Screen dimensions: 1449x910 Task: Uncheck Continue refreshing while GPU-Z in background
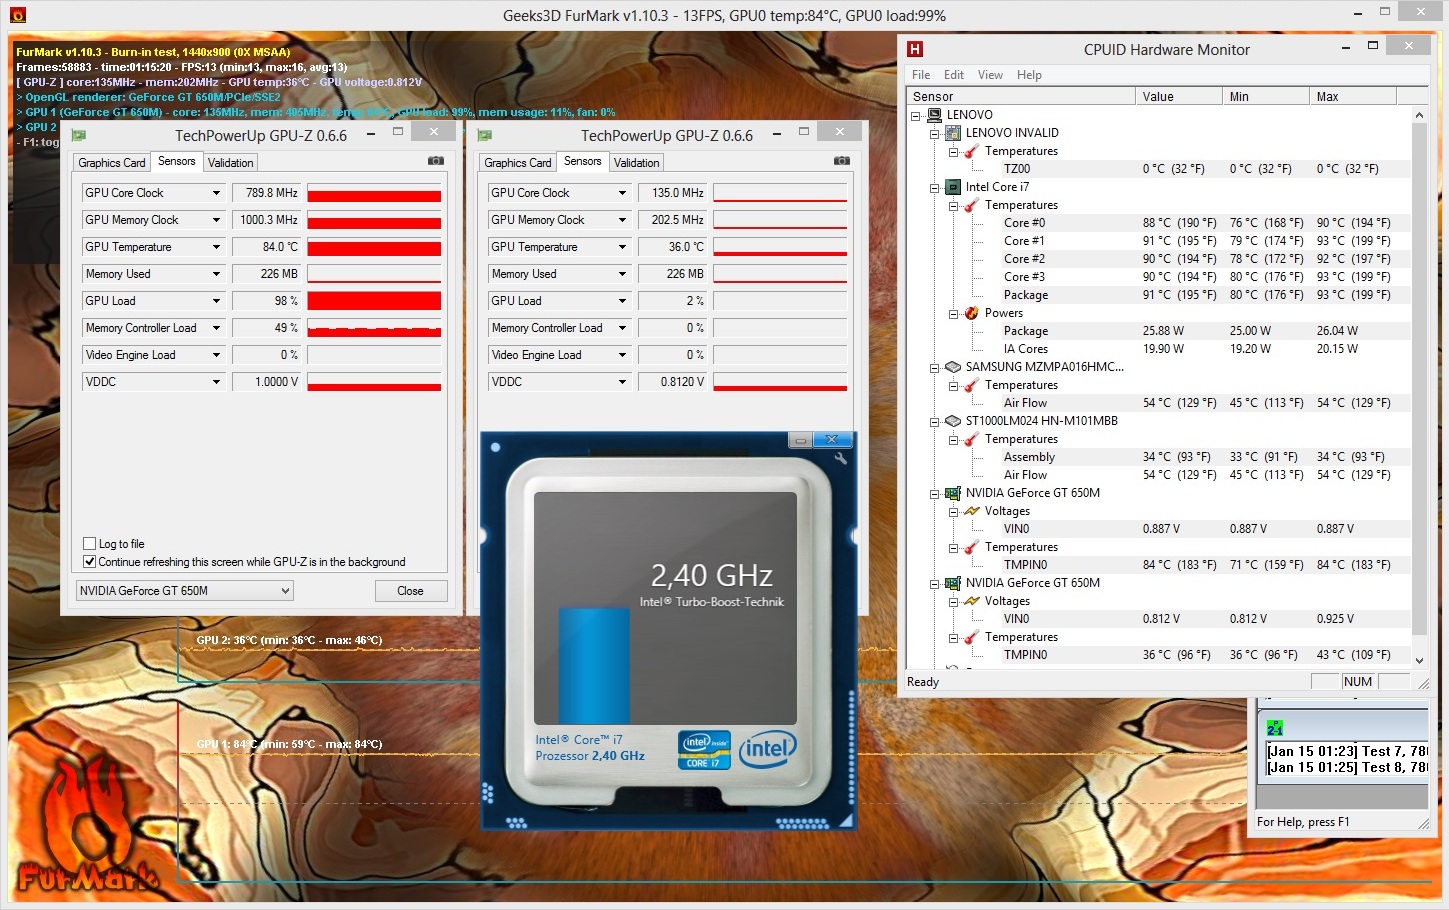90,562
